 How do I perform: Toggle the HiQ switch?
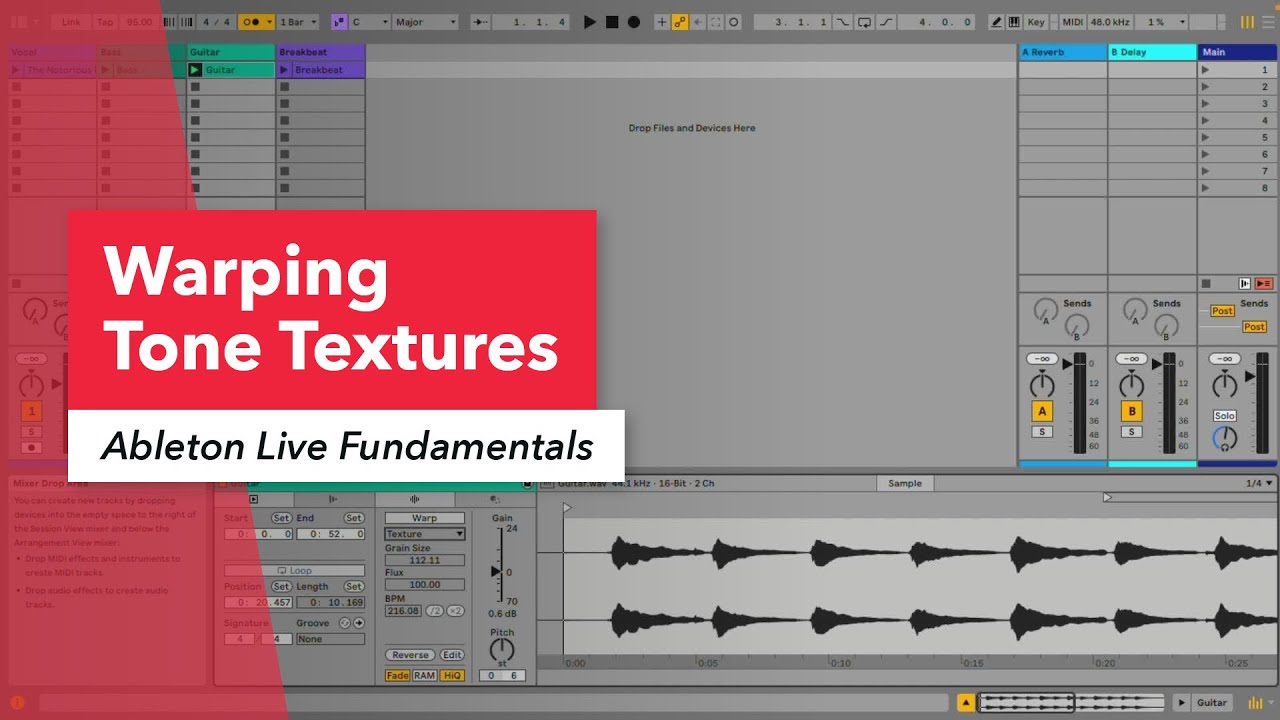(x=453, y=676)
